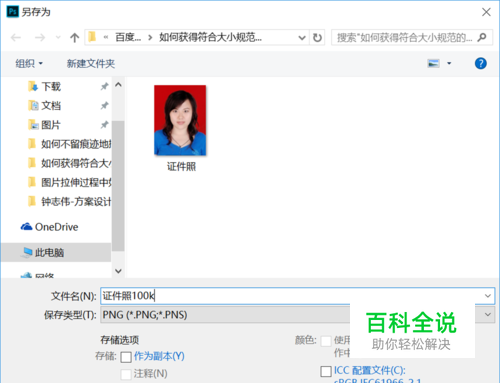Viewport: 500px width, 383px height.
Task: Click the folder icon in address bar
Action: point(92,37)
